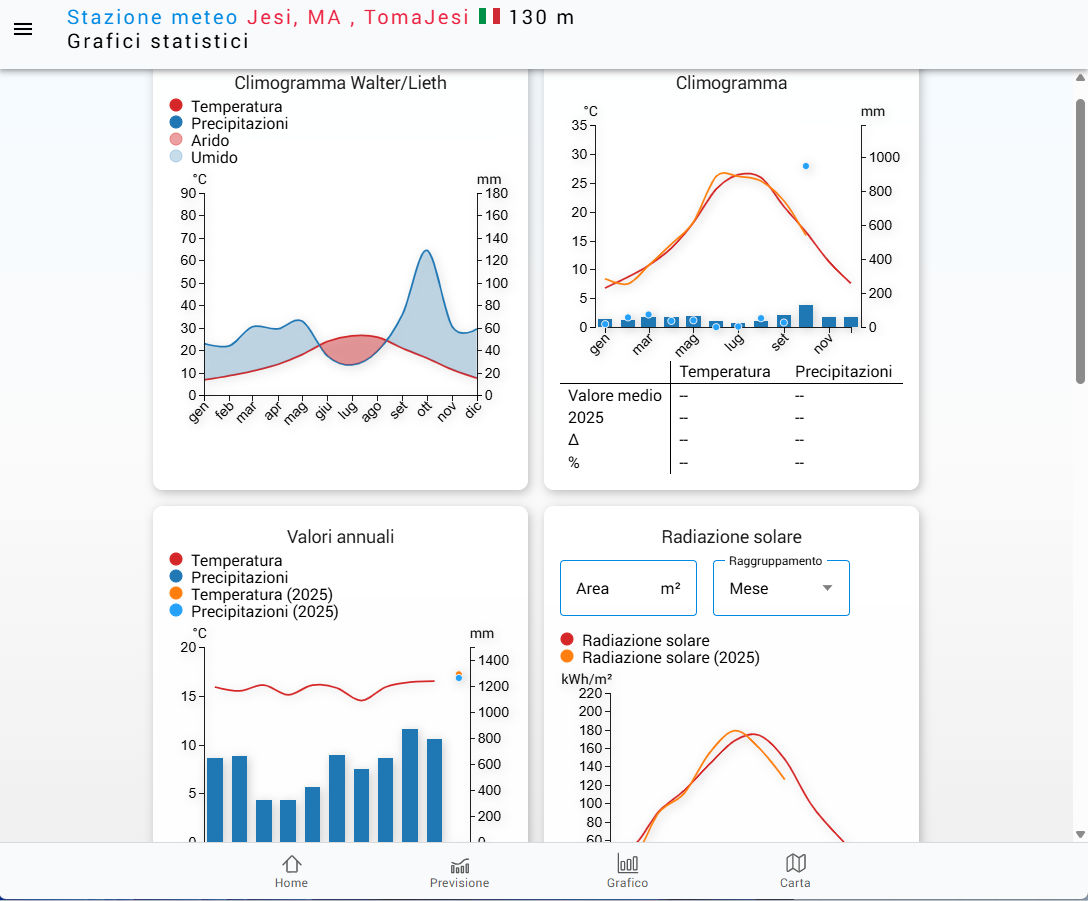Click the Stazione meteo header link

152,17
